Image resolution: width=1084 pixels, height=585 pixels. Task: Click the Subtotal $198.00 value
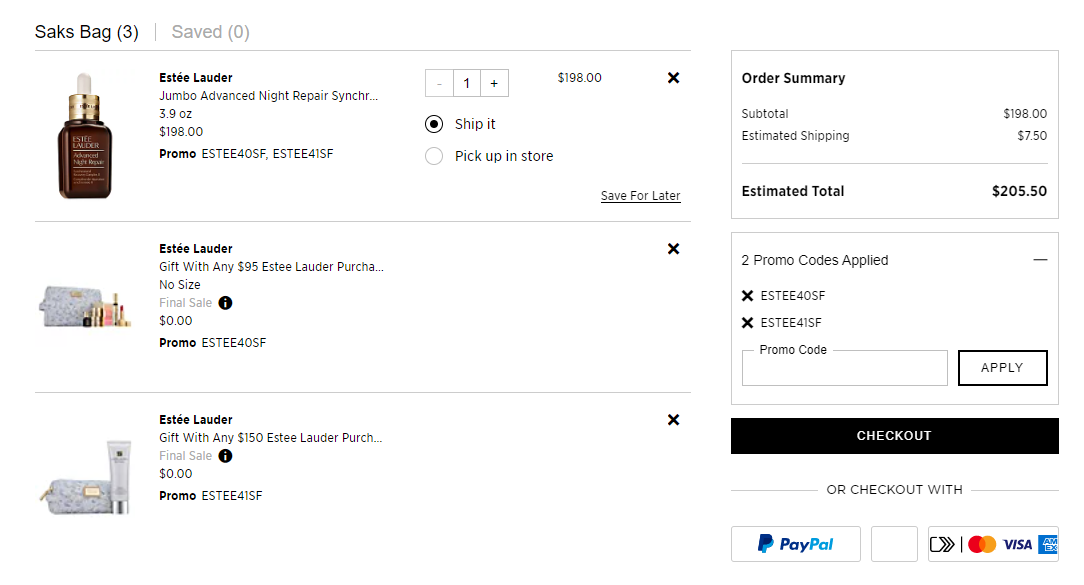point(1025,113)
